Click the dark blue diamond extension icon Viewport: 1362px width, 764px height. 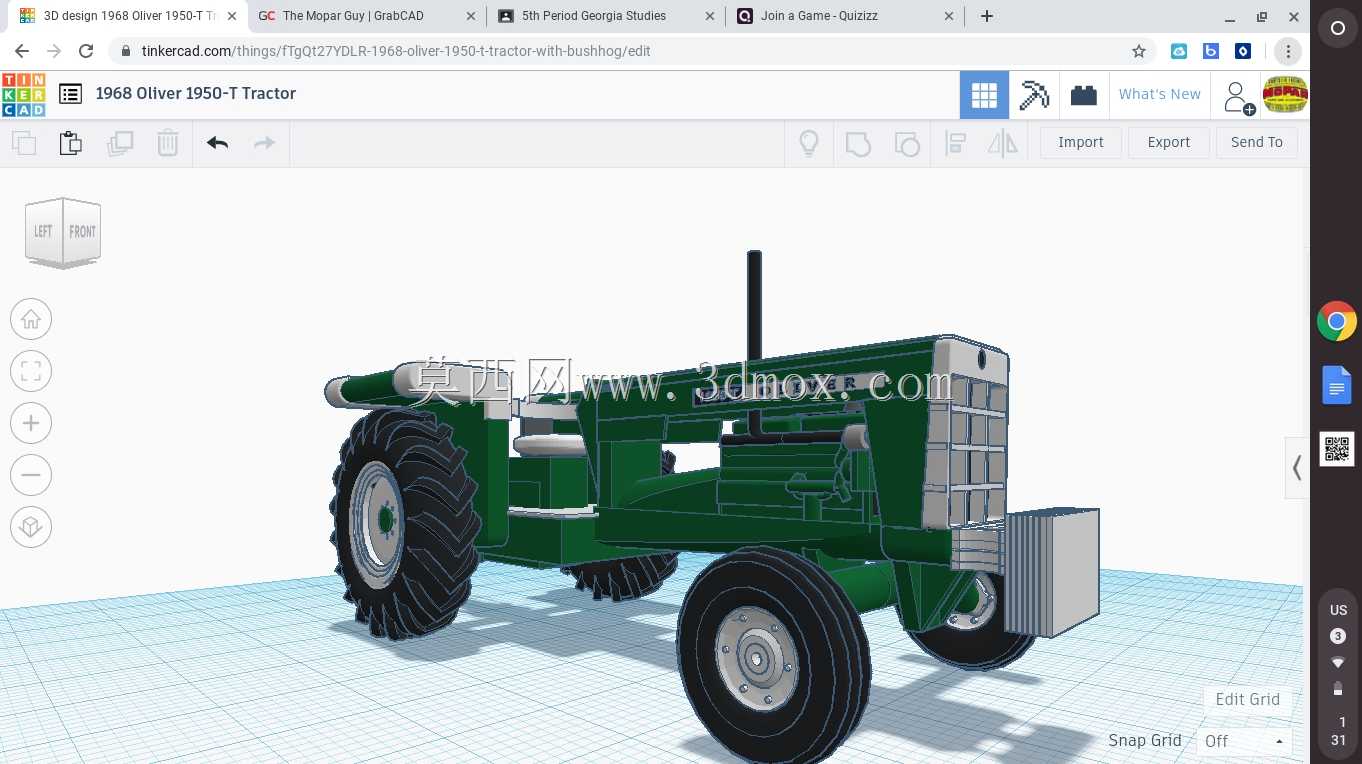pos(1243,51)
